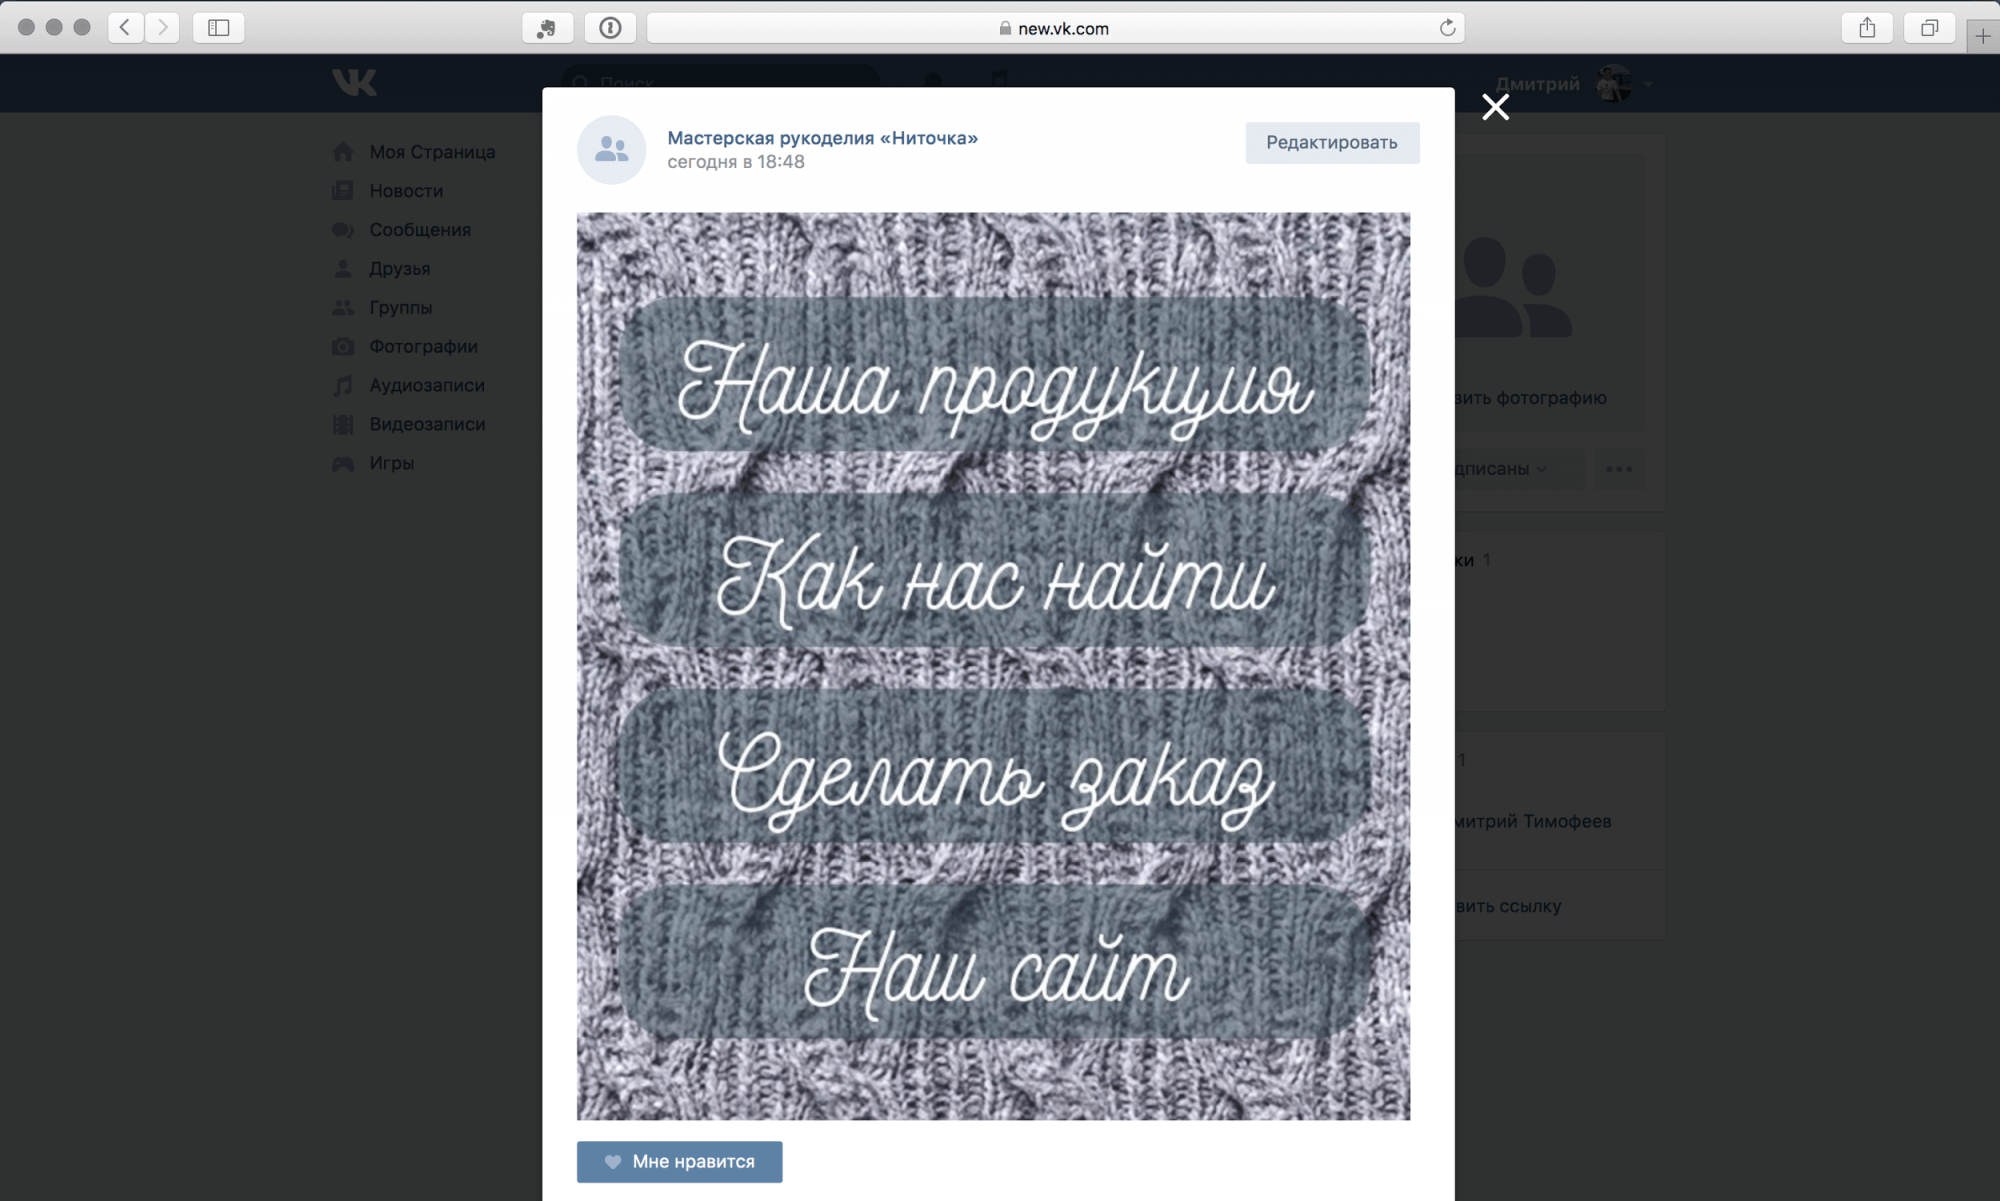Open the three dots more actions menu
Screen dimensions: 2000x1201
point(1618,469)
